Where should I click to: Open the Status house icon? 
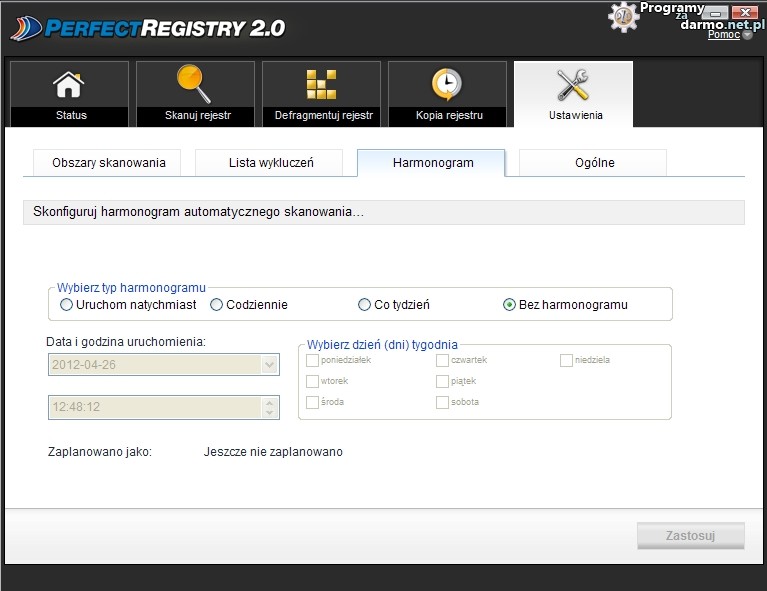(x=69, y=85)
